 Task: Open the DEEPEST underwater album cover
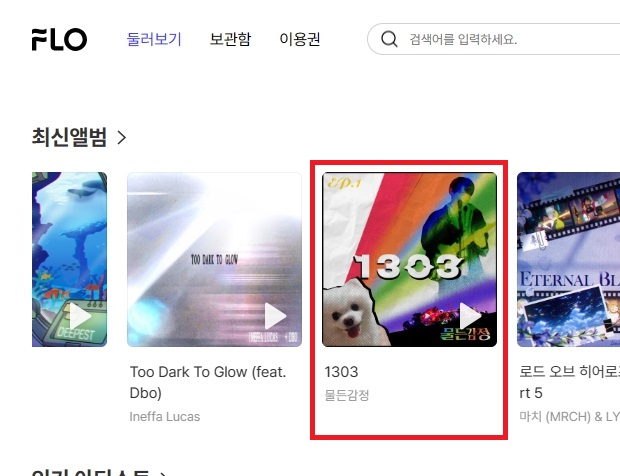[x=69, y=259]
